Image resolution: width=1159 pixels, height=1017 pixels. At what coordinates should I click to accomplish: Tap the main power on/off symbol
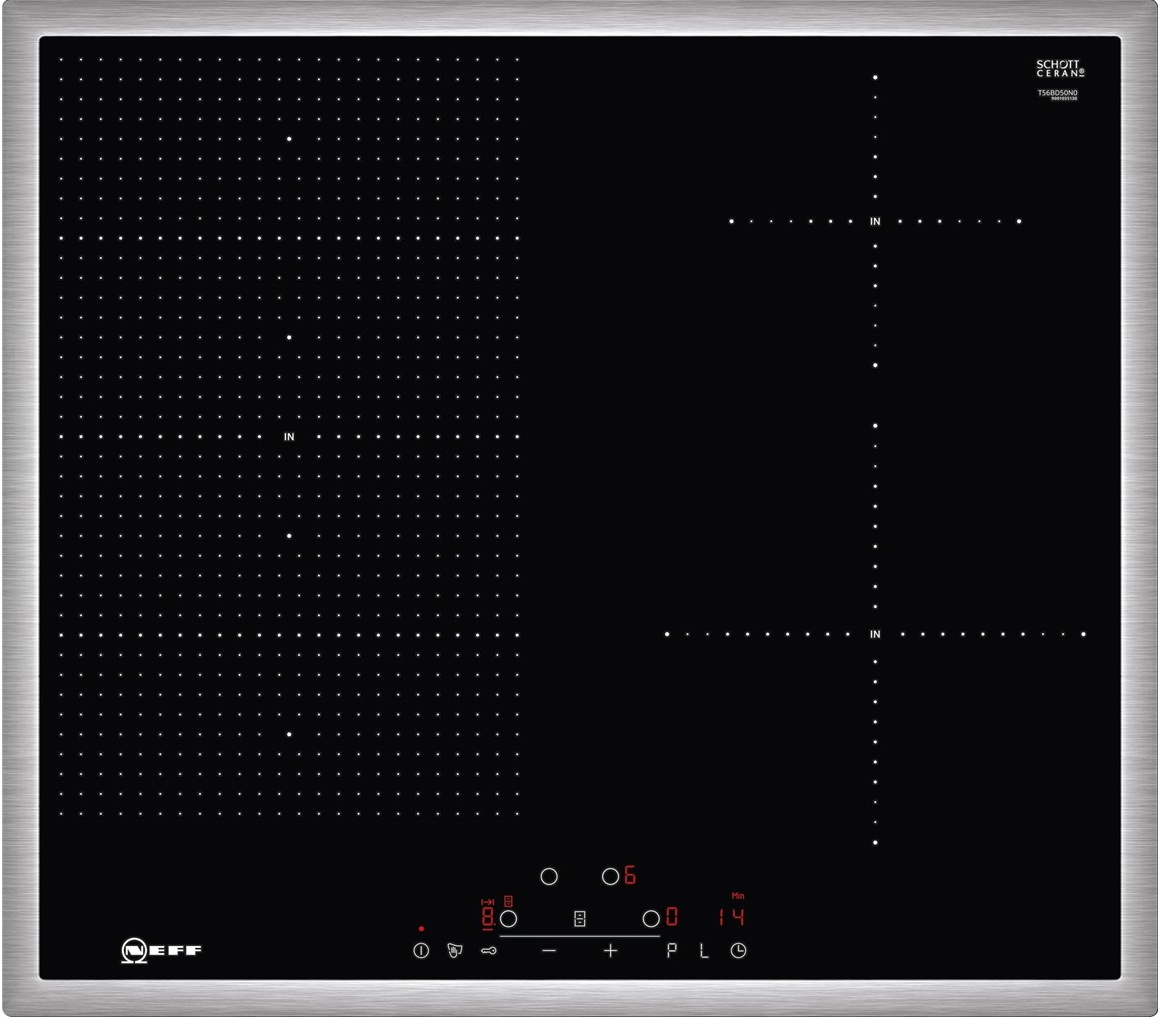(421, 950)
